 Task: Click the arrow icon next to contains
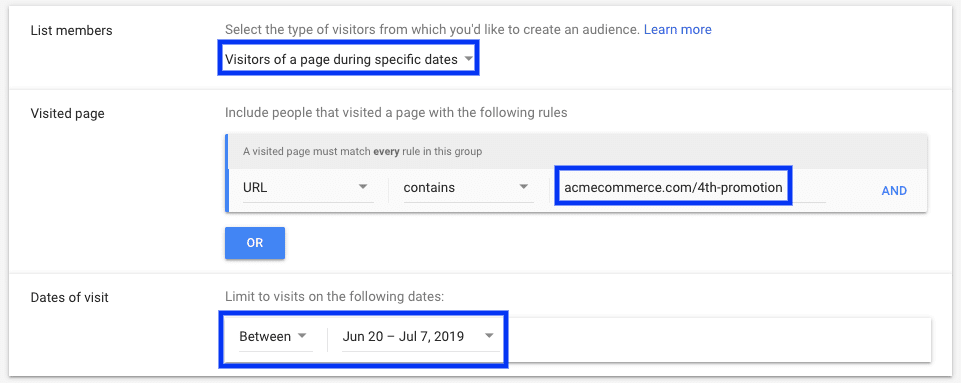click(523, 187)
